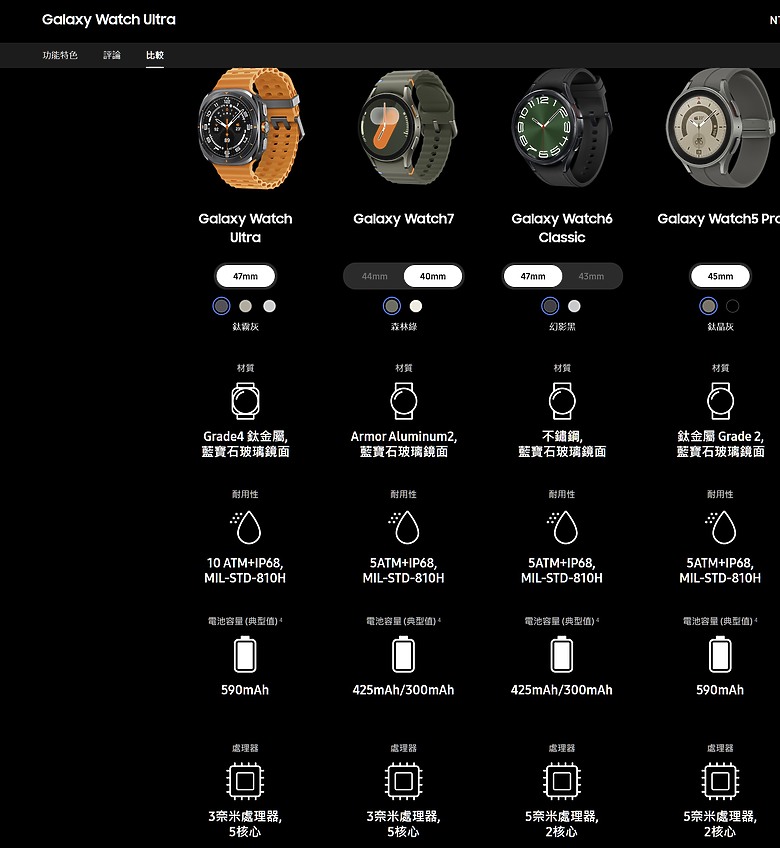Viewport: 780px width, 848px height.
Task: Click Watch Ultra 590mAh battery value
Action: click(245, 690)
